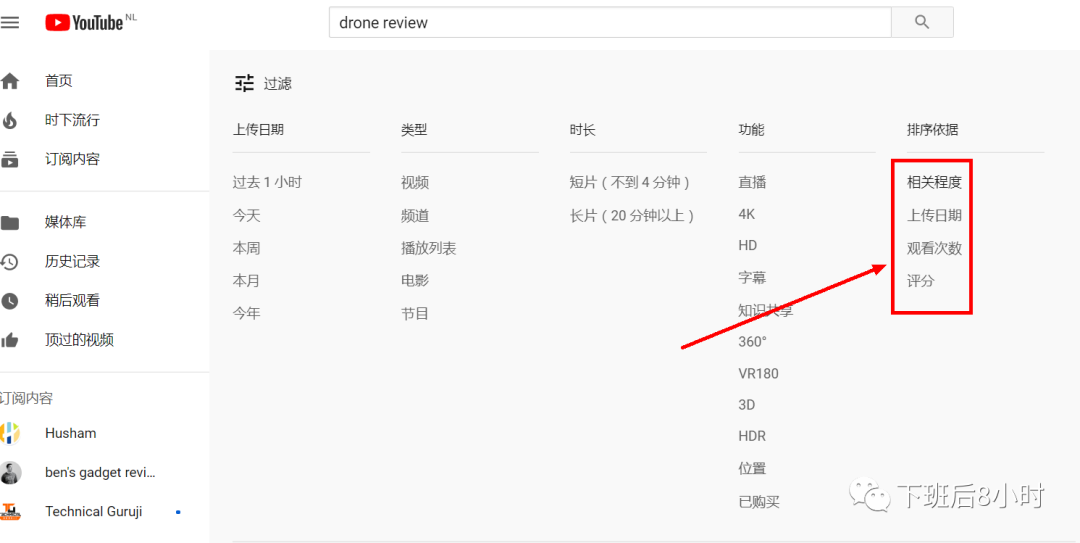Click the 订阅内容 subscriptions icon
This screenshot has width=1080, height=543.
[10, 160]
